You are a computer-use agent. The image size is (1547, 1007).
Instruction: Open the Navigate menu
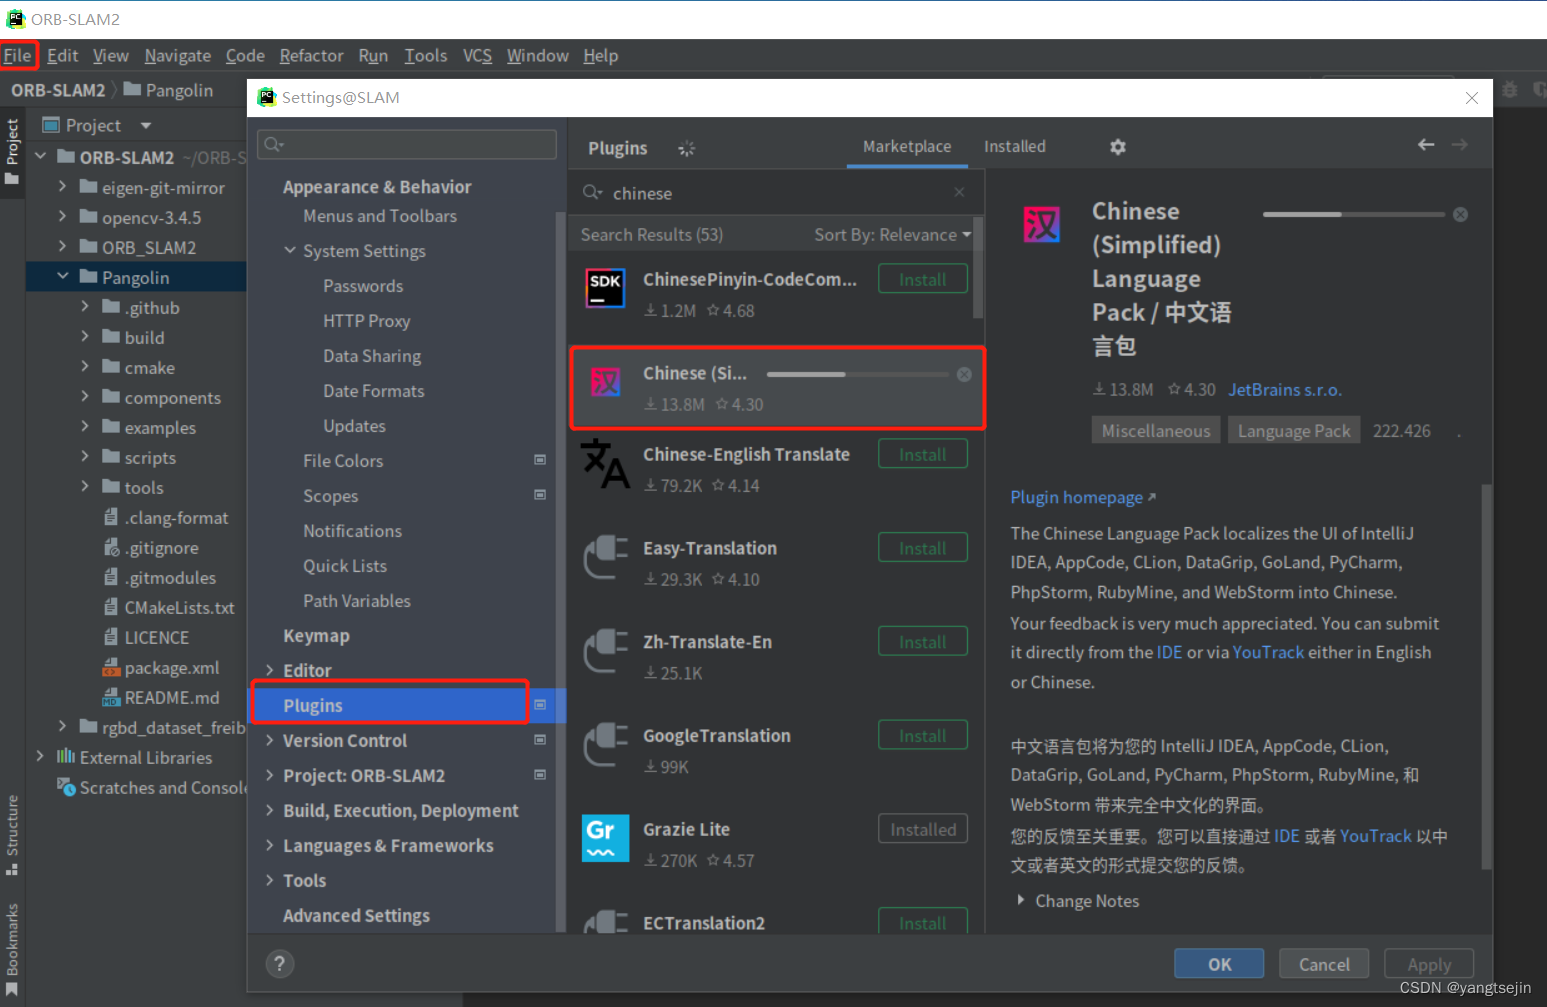click(x=178, y=55)
